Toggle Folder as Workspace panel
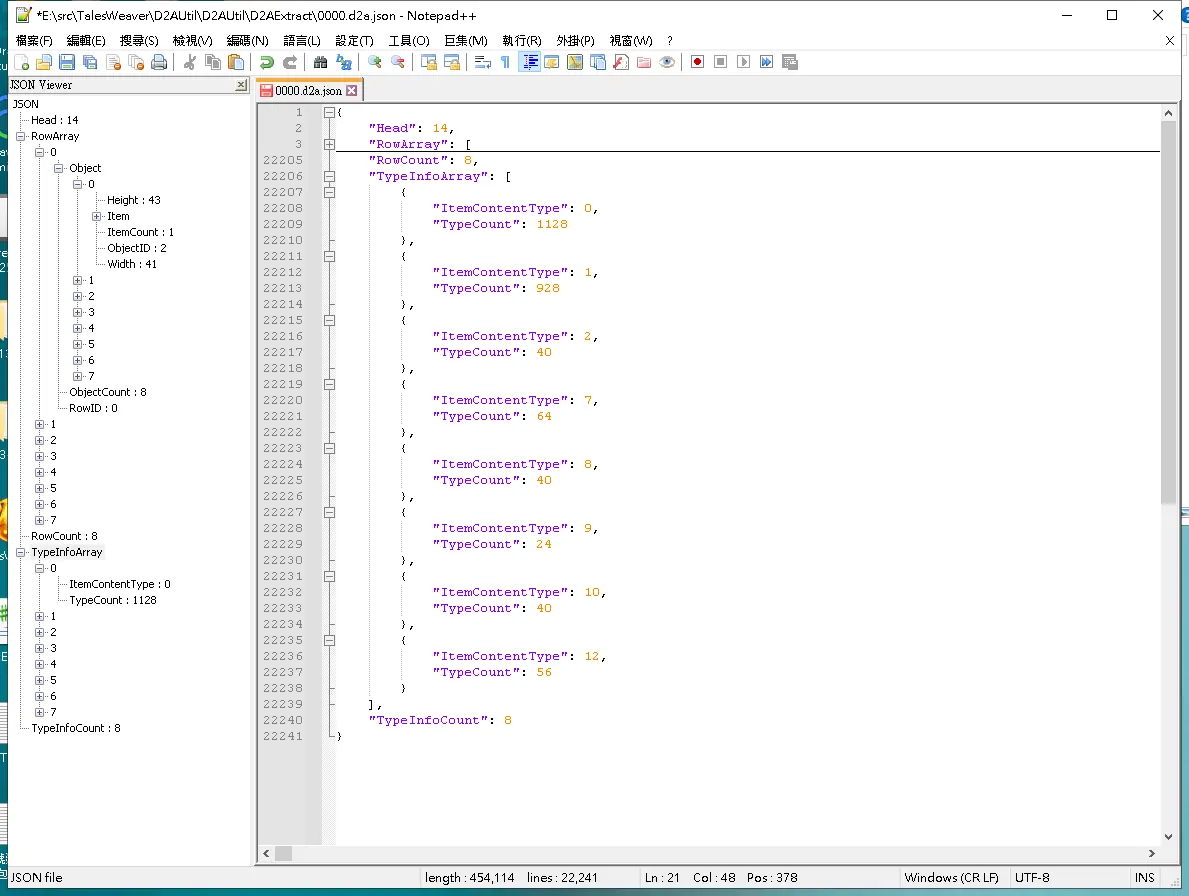 [644, 62]
